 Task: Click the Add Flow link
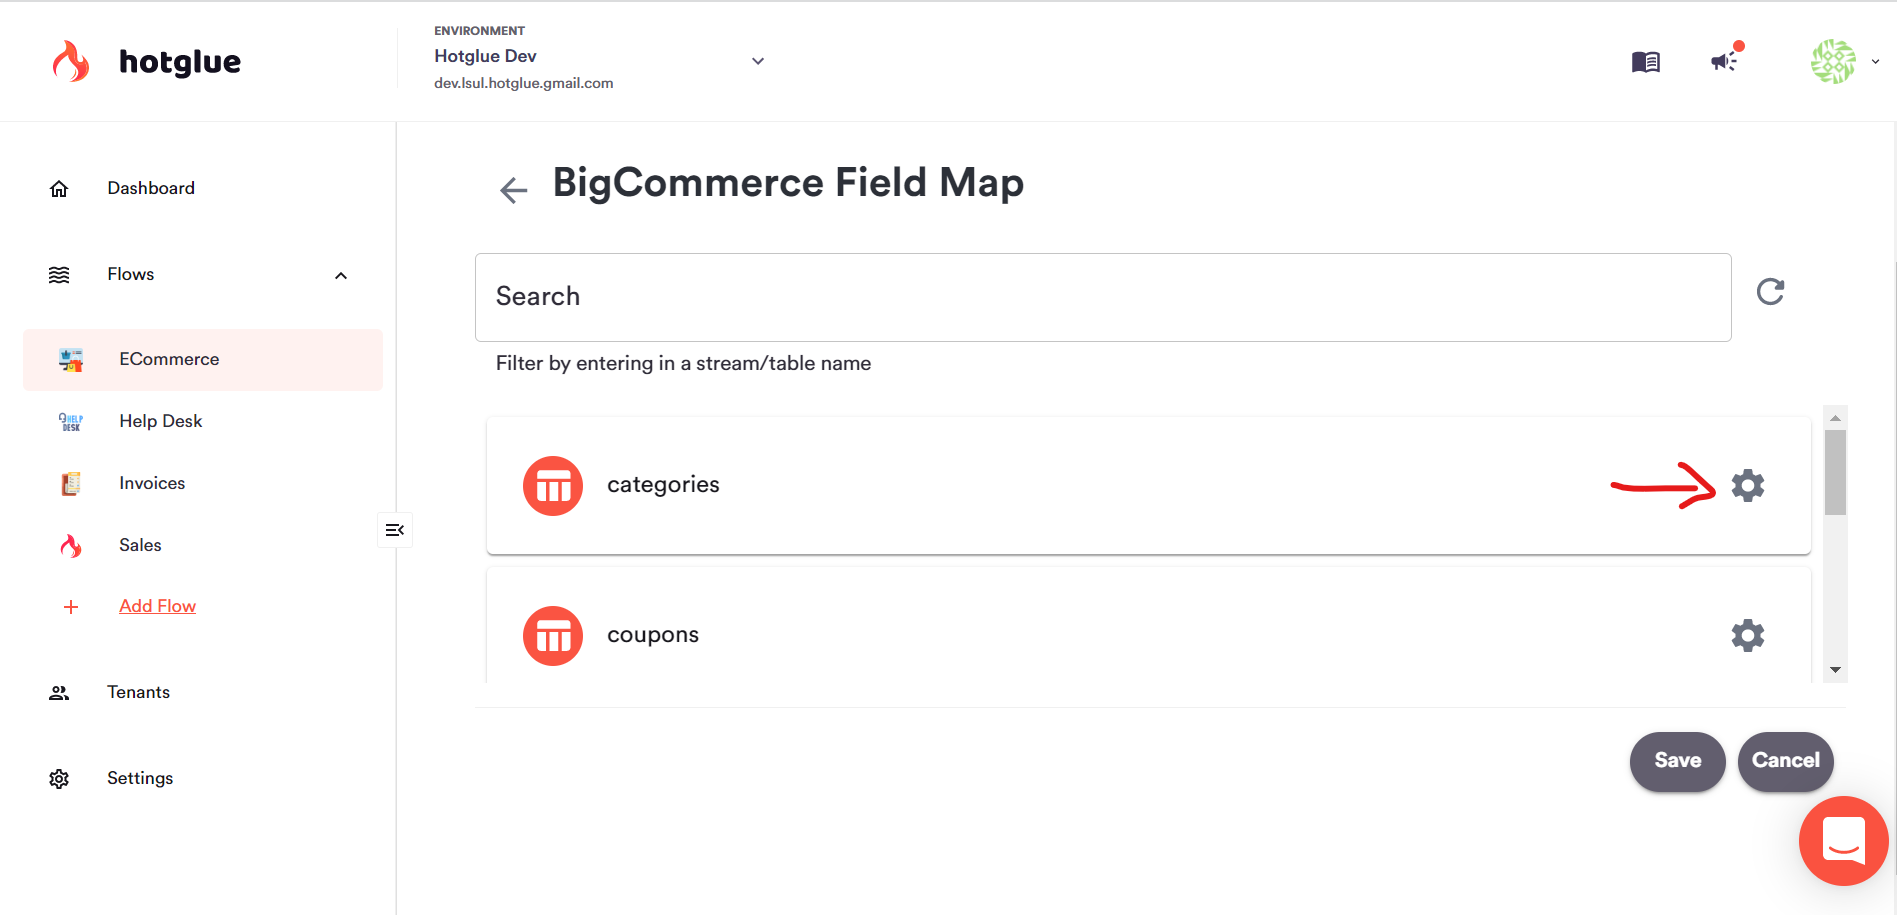pyautogui.click(x=157, y=606)
